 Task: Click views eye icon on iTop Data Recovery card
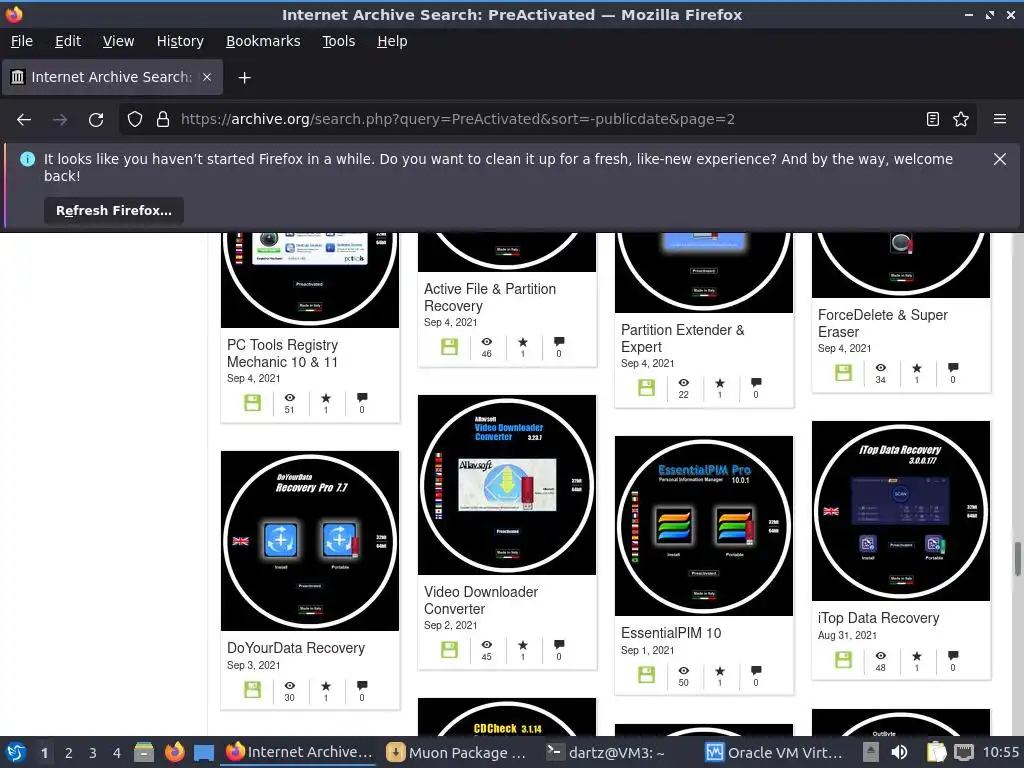(x=880, y=656)
